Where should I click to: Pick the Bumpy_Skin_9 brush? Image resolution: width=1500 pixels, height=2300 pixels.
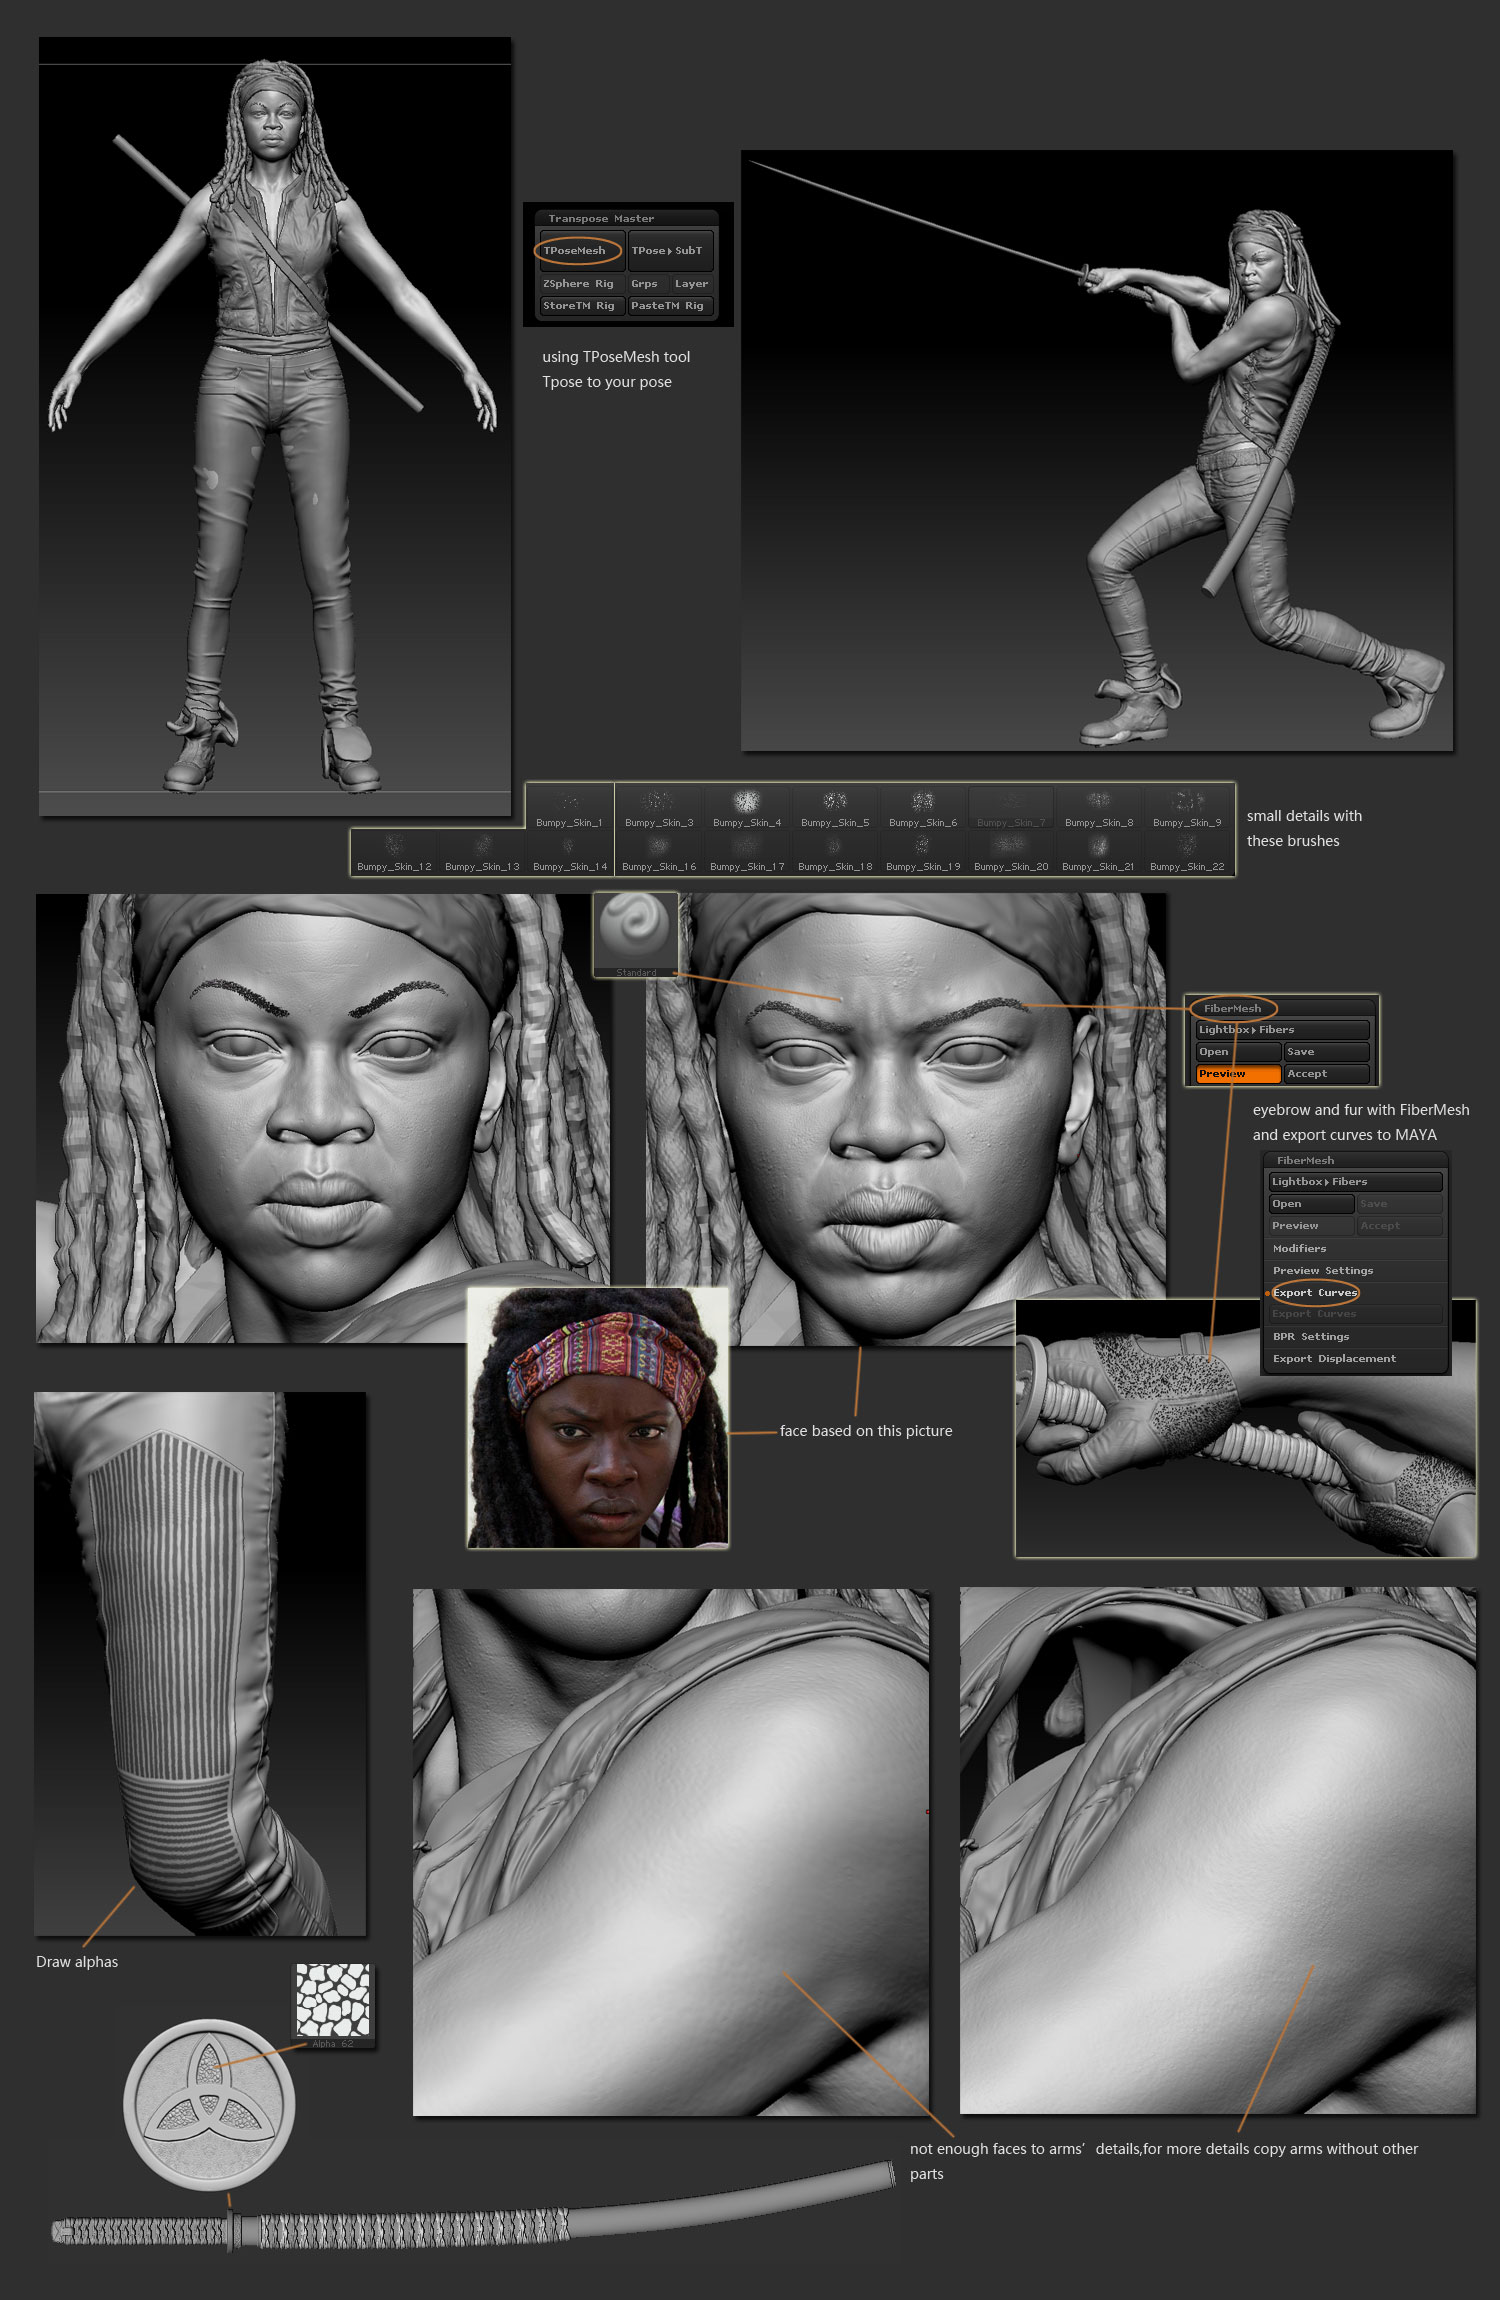[1186, 807]
